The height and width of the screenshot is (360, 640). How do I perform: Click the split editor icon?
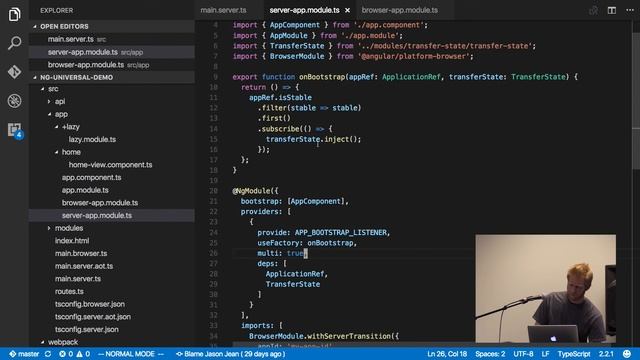pyautogui.click(x=611, y=10)
